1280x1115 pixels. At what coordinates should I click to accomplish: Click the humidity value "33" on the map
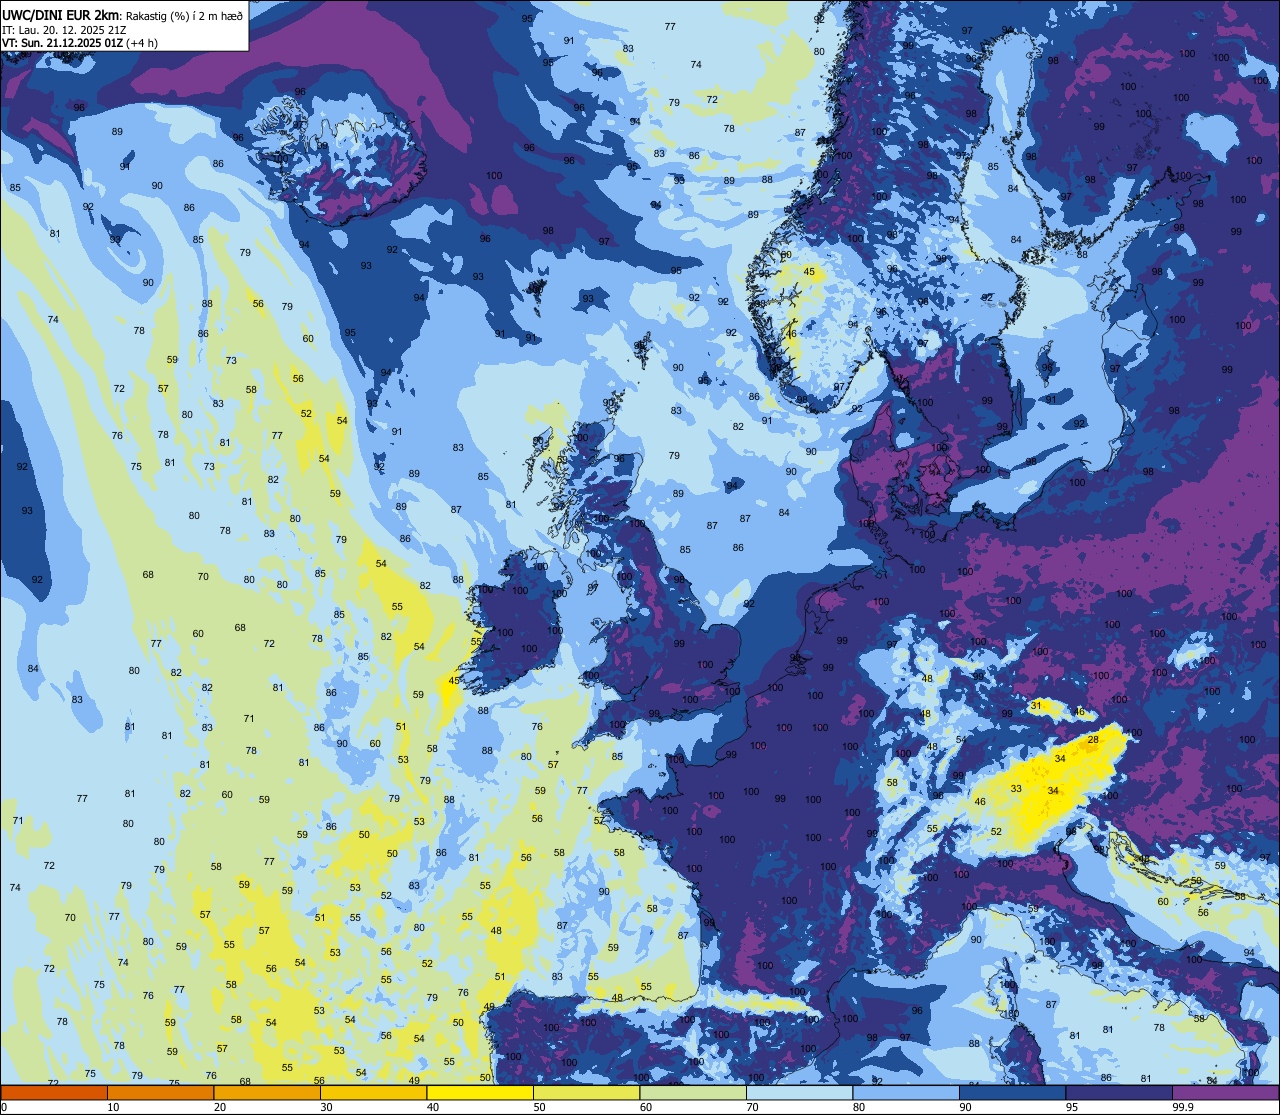[x=1016, y=789]
